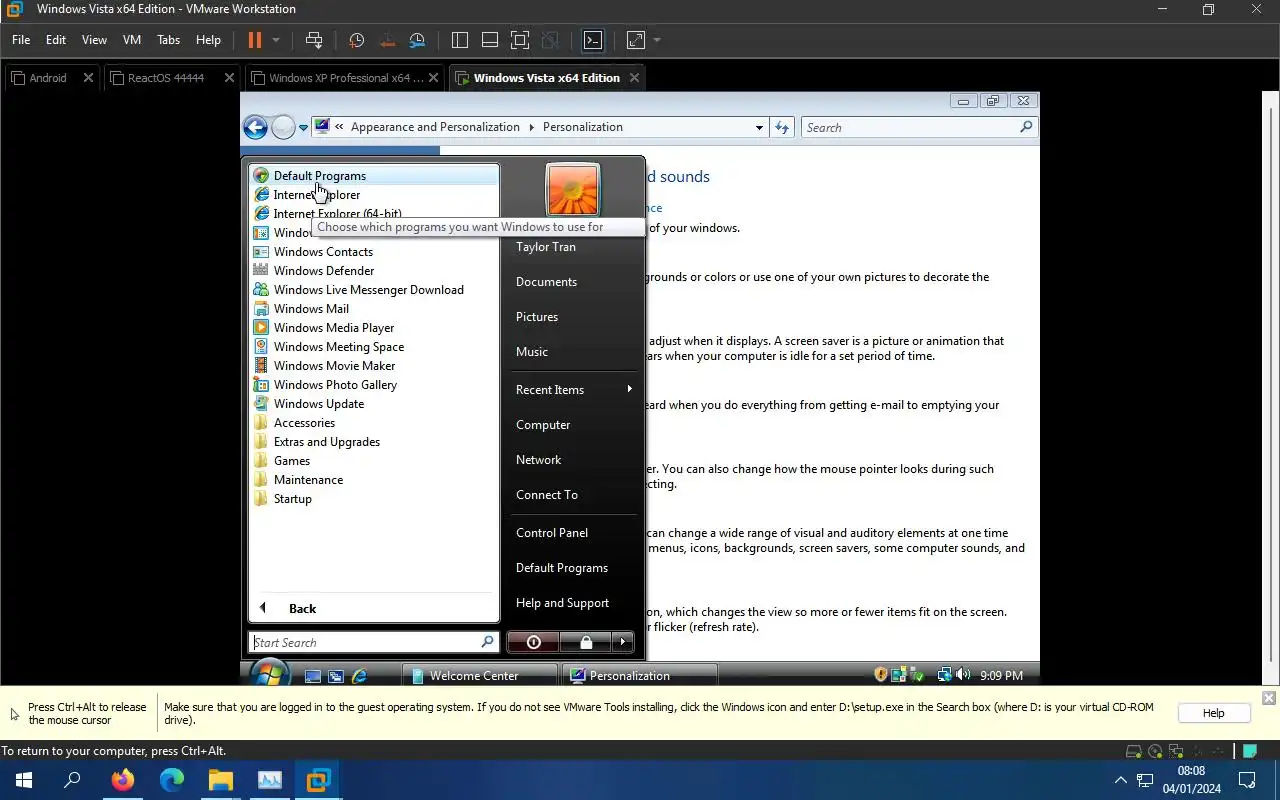The image size is (1280, 800).
Task: Pause the virtual machine in VMware toolbar
Action: (254, 40)
